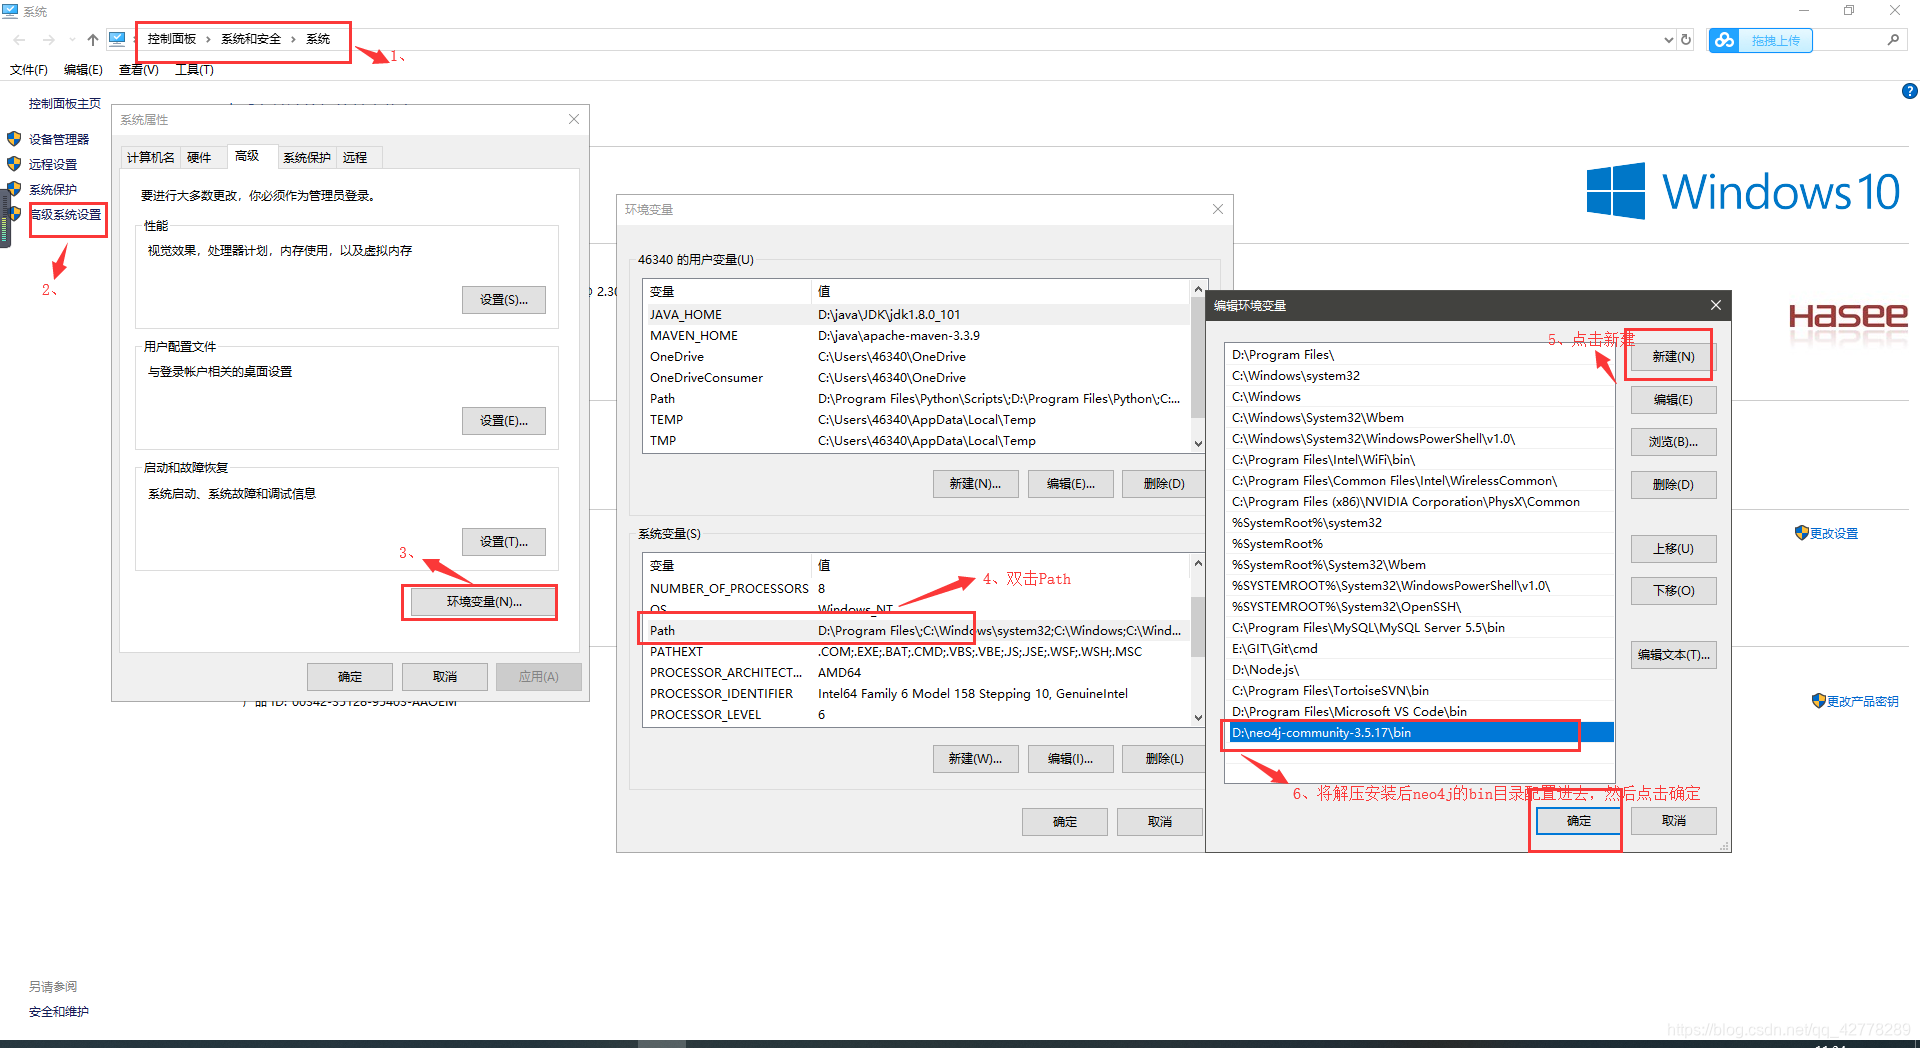Switch to 系统保护 tab in 系统属性
The width and height of the screenshot is (1920, 1048).
tap(307, 158)
